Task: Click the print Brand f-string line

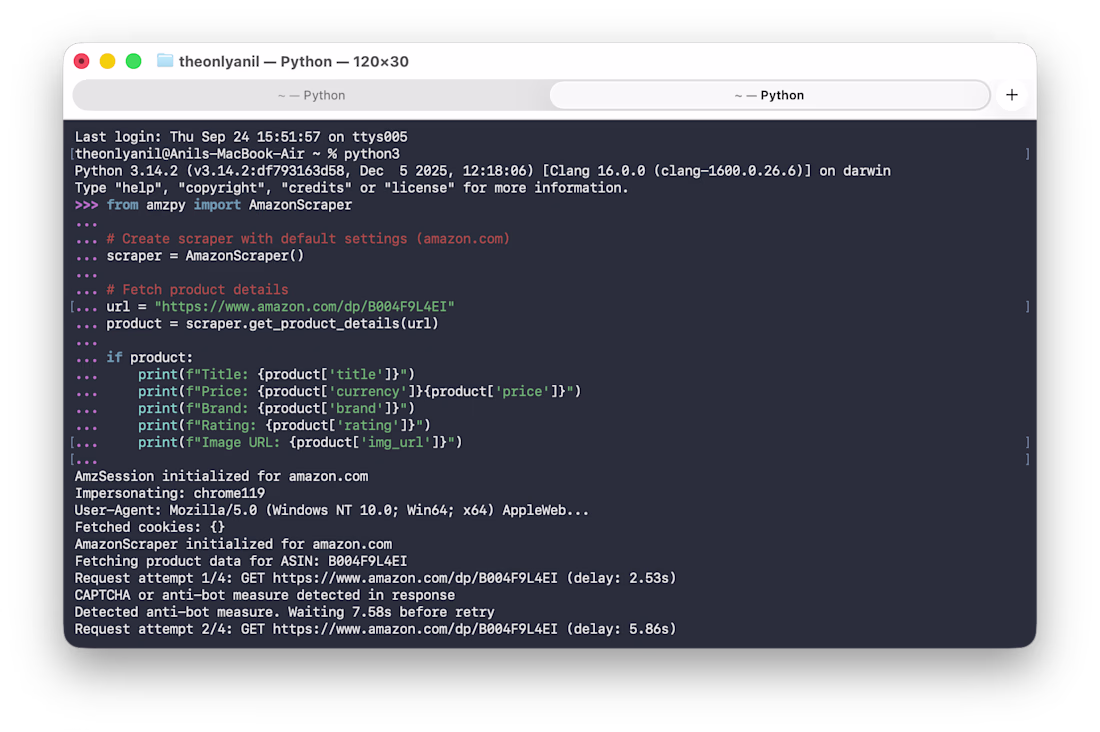Action: [x=276, y=408]
